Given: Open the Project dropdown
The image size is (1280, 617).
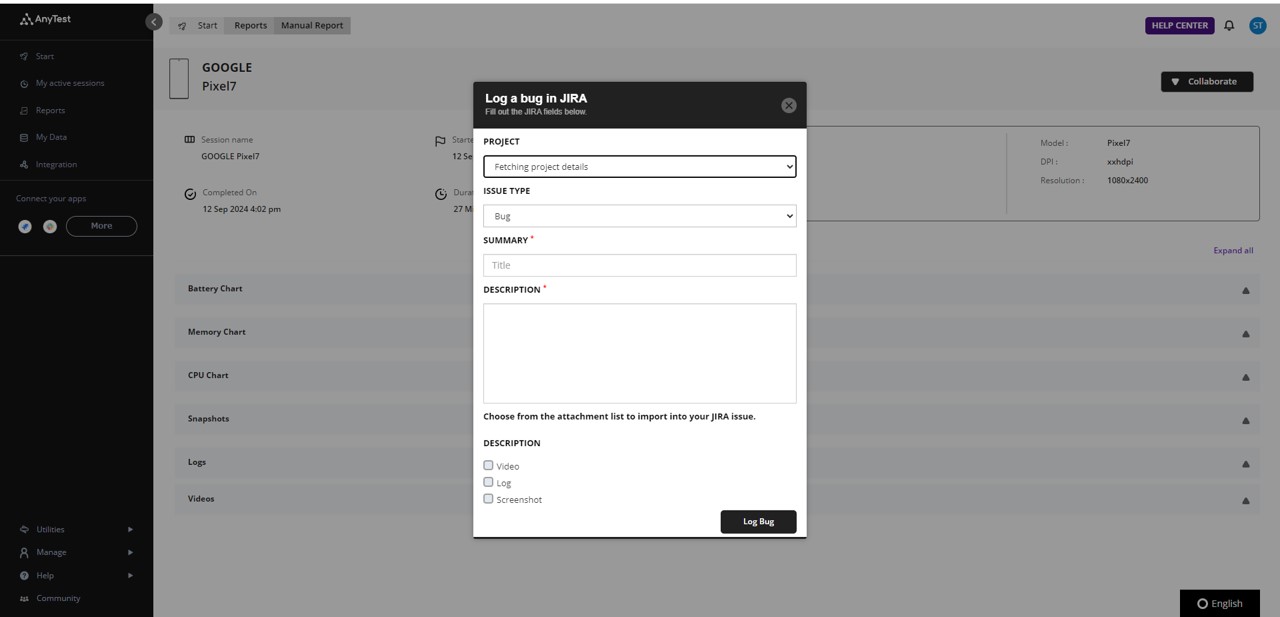Looking at the screenshot, I should (640, 166).
